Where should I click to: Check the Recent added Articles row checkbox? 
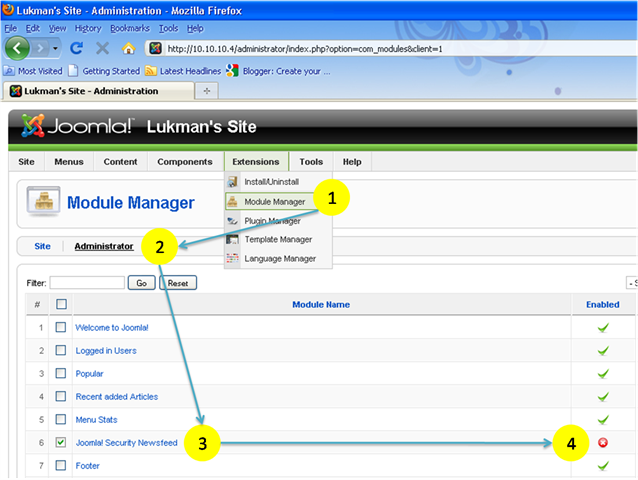coord(61,396)
